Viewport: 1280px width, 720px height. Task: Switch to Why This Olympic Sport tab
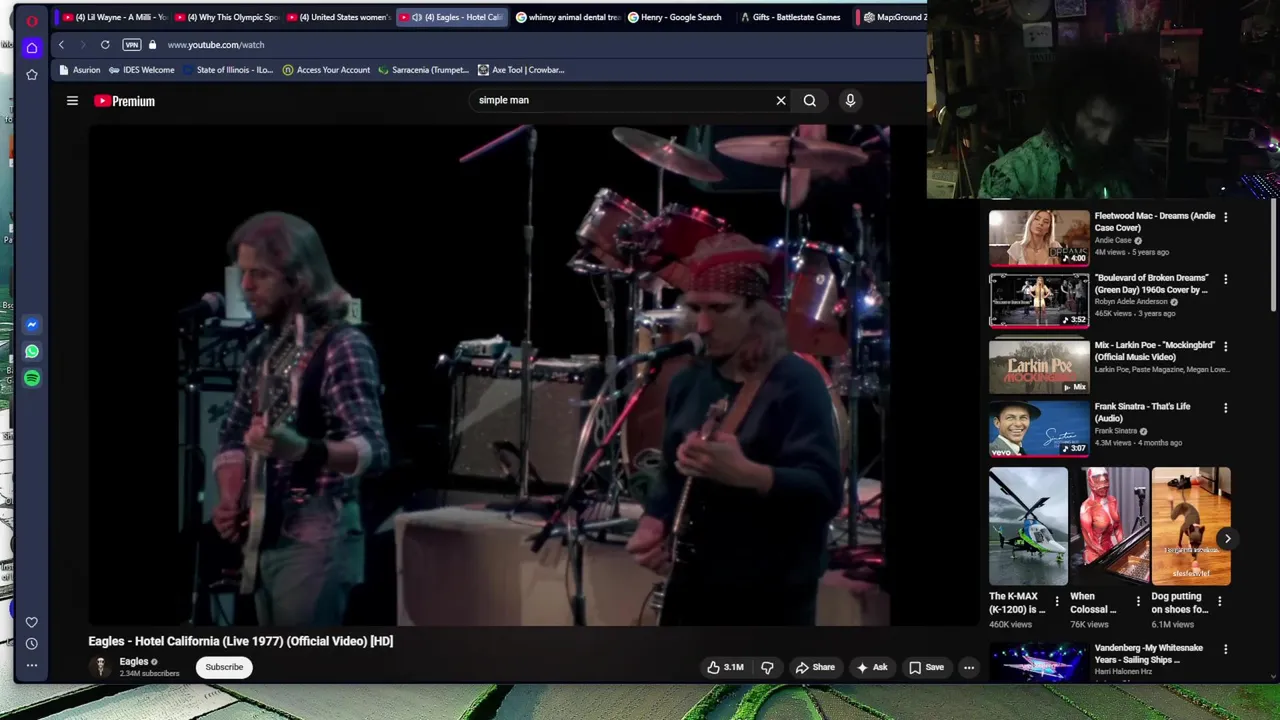coord(226,17)
